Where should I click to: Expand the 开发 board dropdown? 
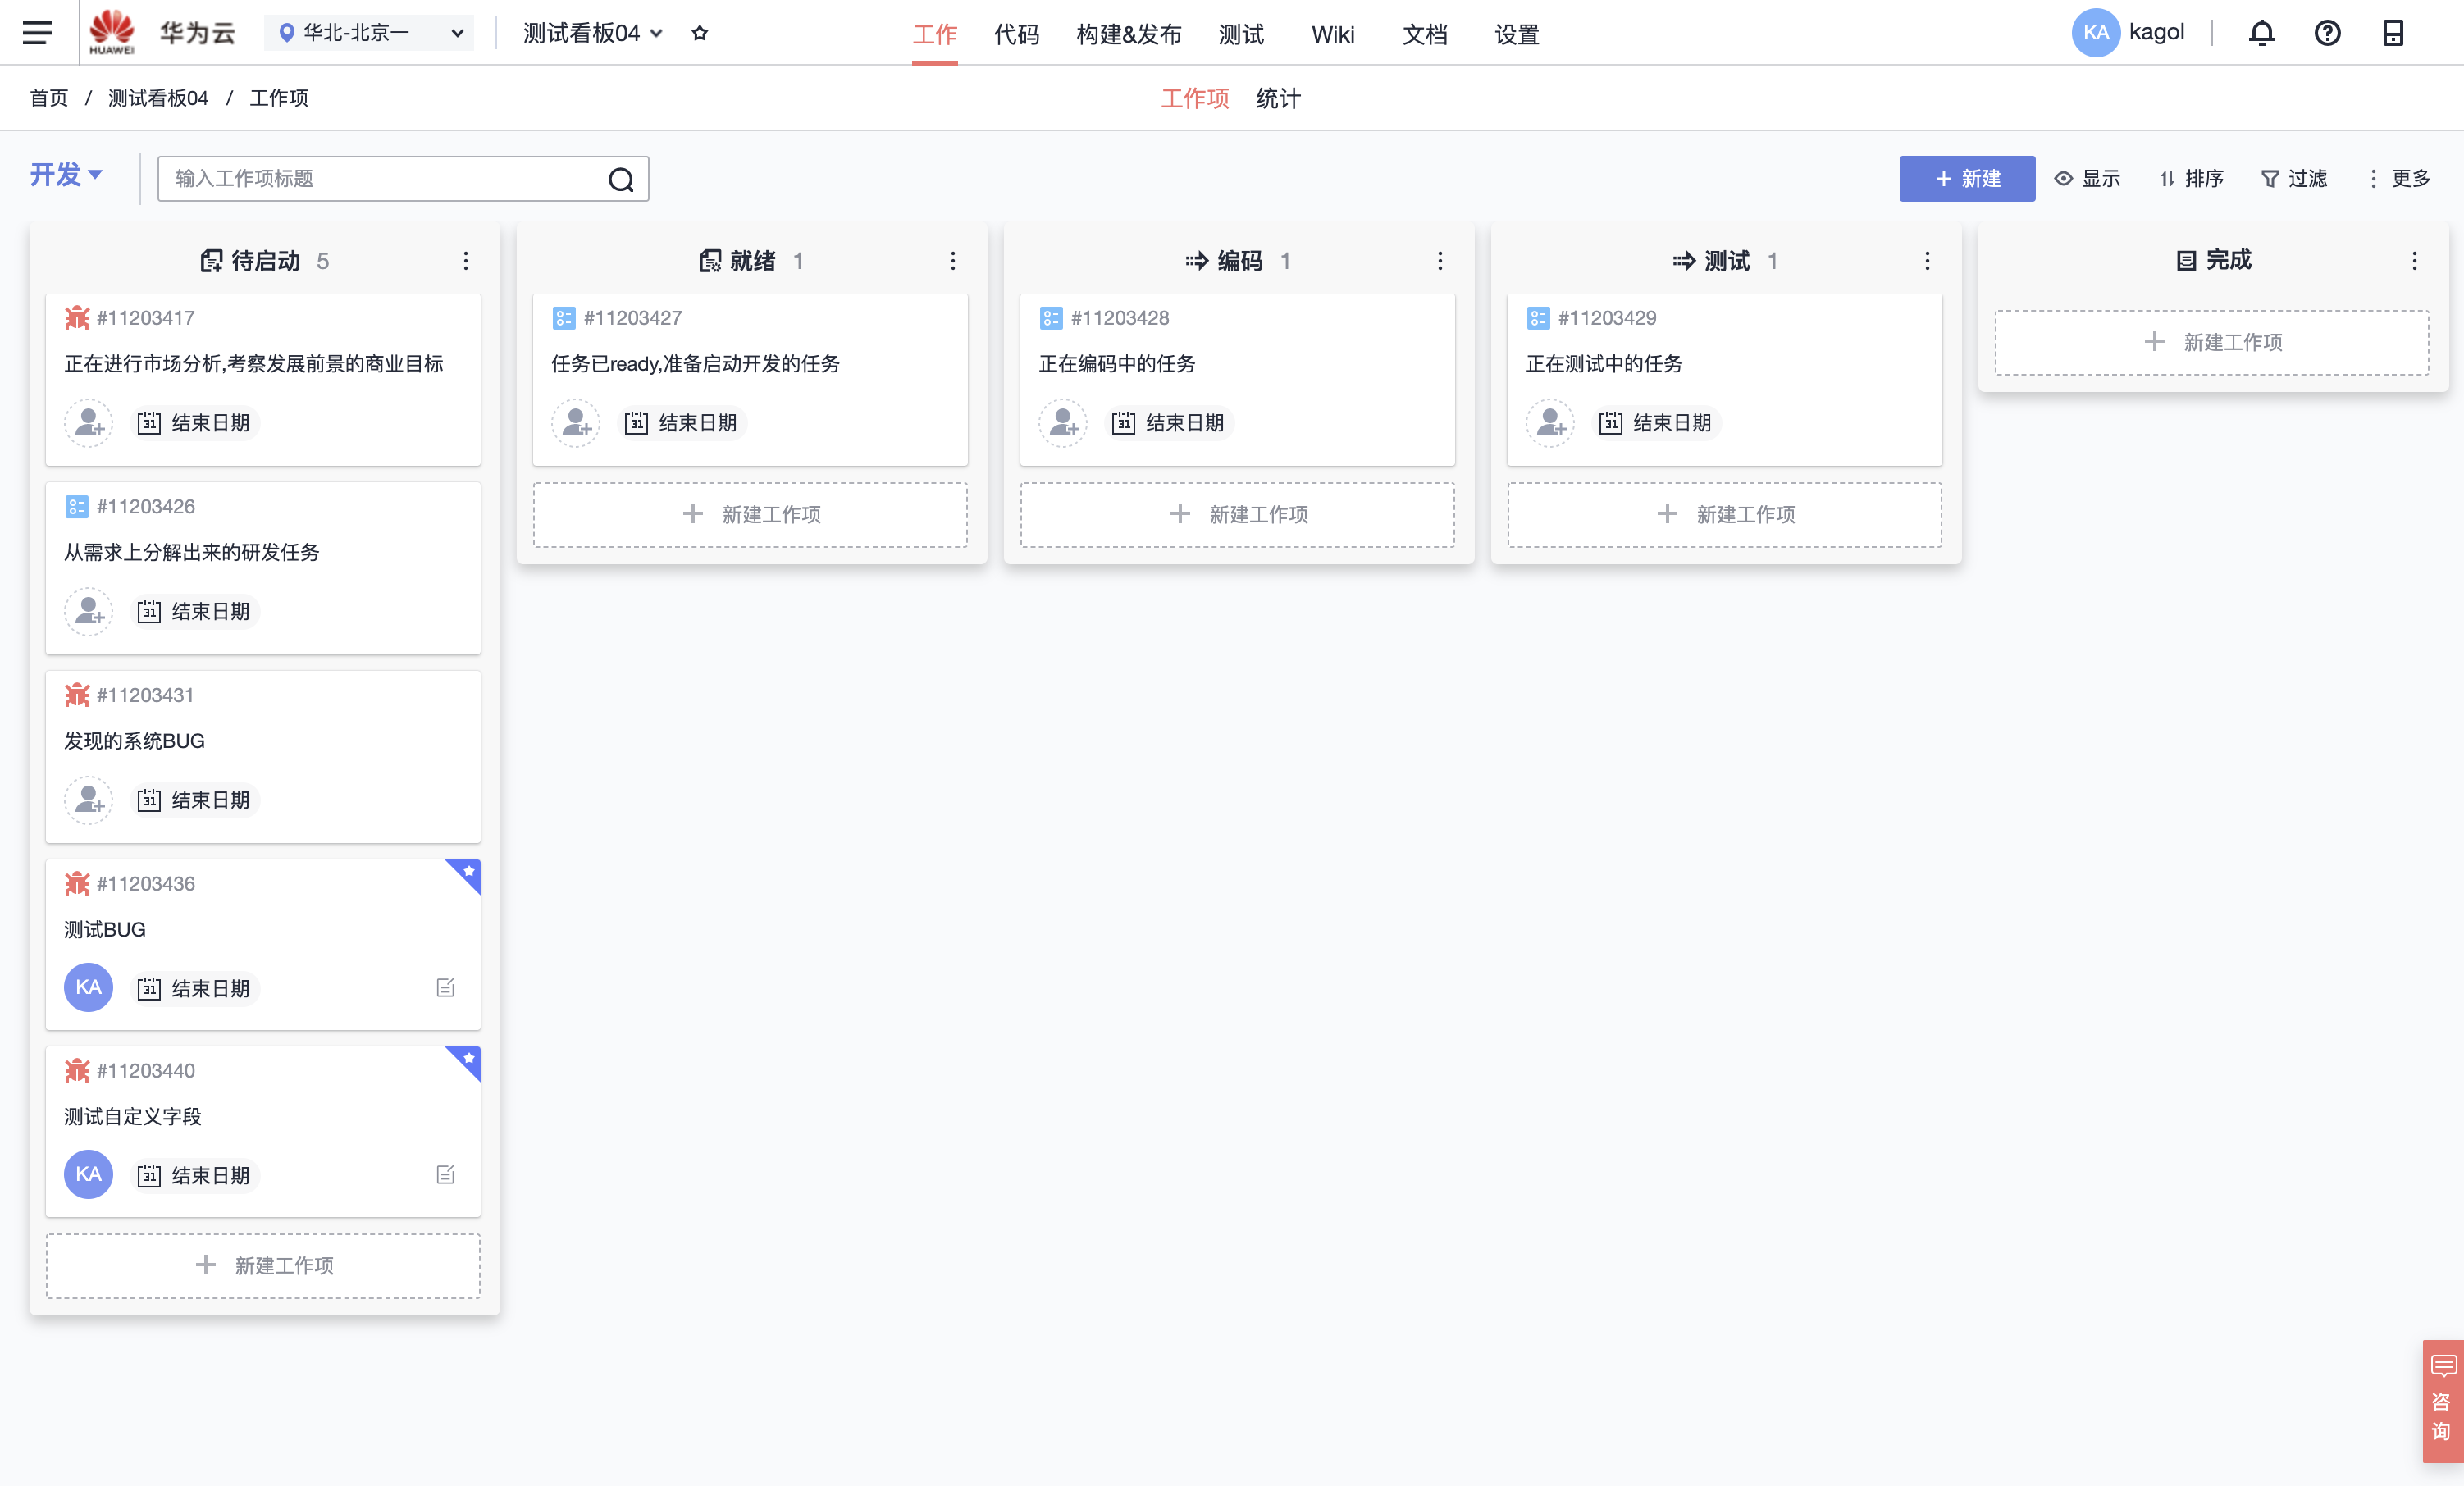66,175
